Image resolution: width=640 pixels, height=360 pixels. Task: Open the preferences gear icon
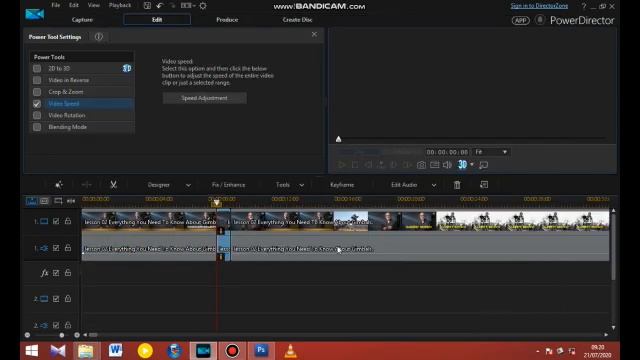(203, 6)
